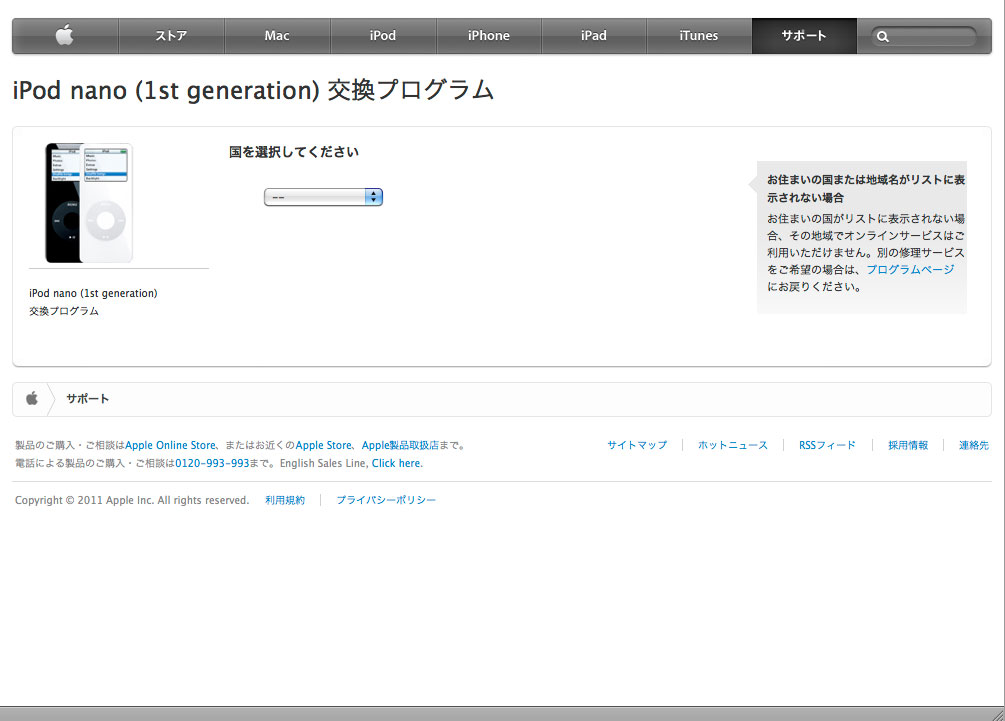View the プライバシーポリシー link
This screenshot has height=721, width=1005.
[386, 500]
